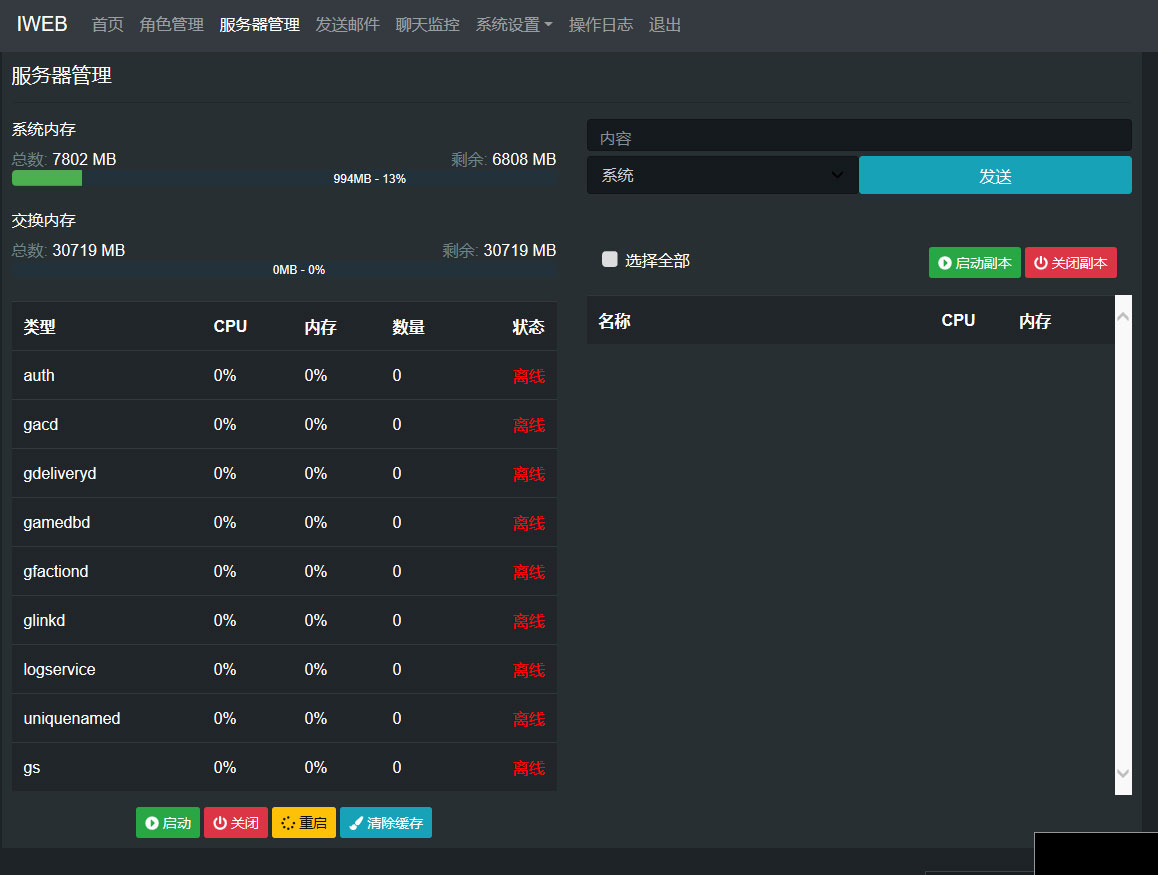The height and width of the screenshot is (875, 1158).
Task: Switch to 聊天监控 chat monitoring
Action: (x=428, y=25)
